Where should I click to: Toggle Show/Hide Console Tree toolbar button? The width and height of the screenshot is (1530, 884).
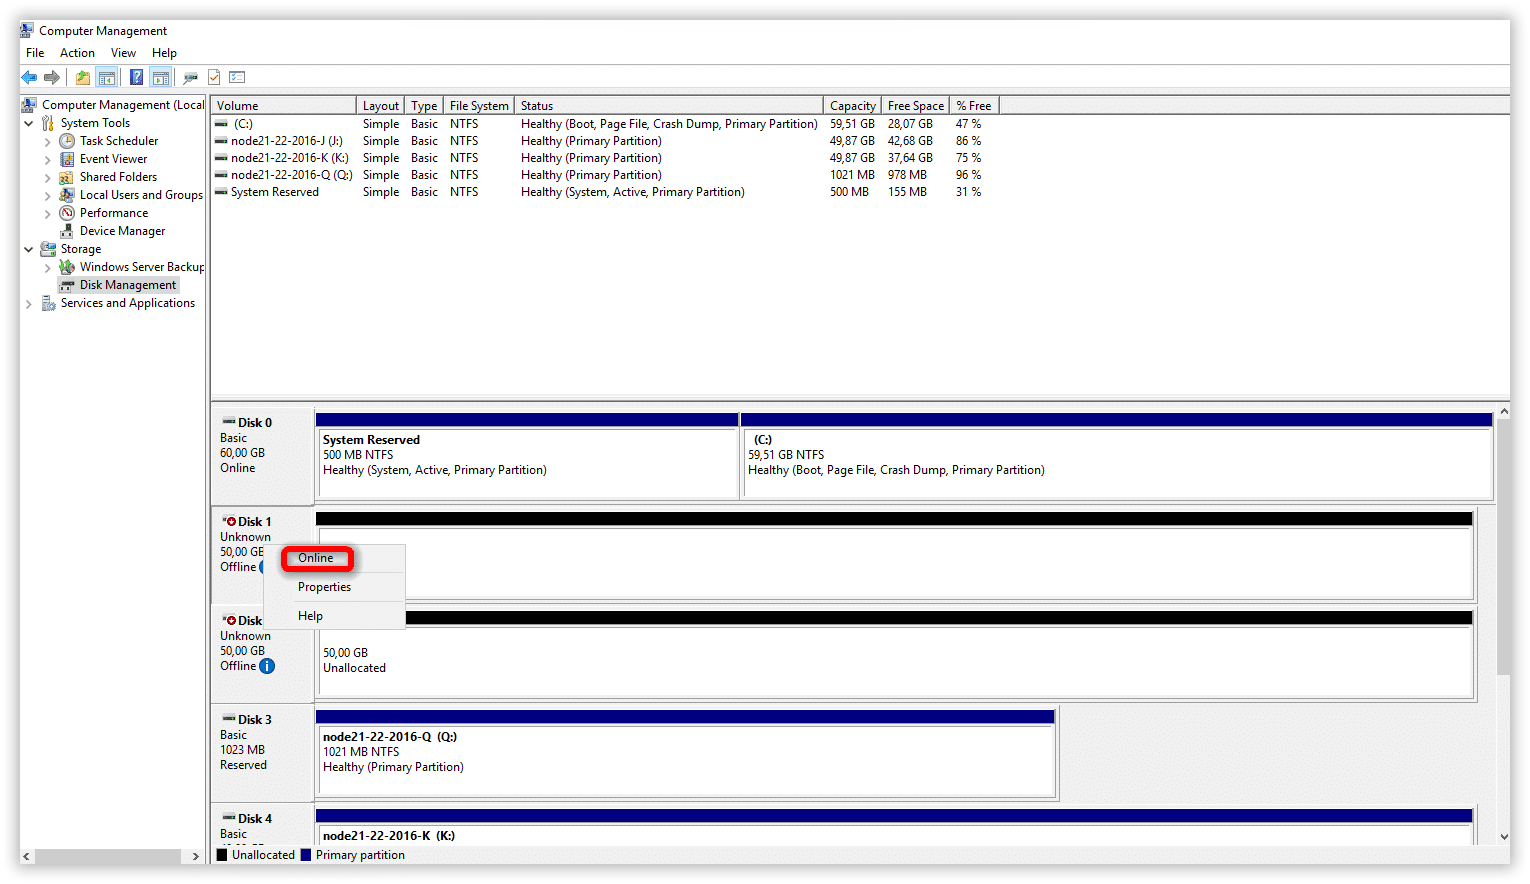[x=107, y=78]
